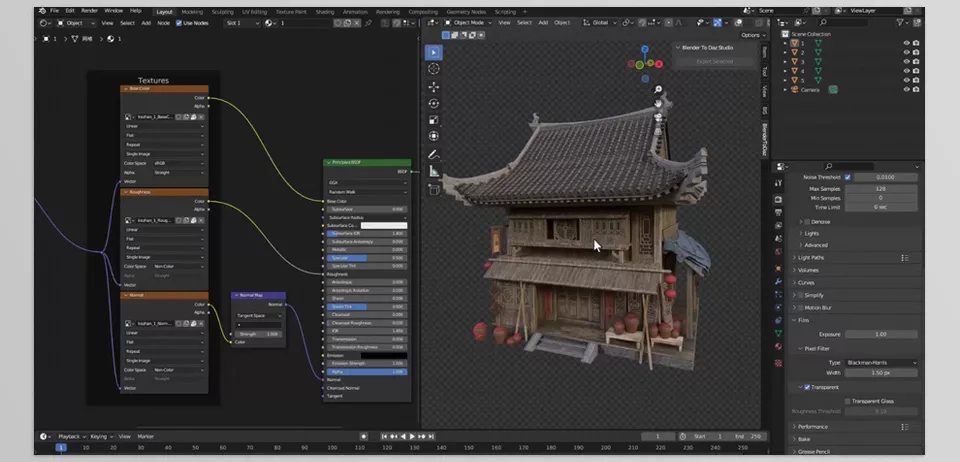This screenshot has width=960, height=462.
Task: Open the Object Data properties green triangle icon
Action: (778, 333)
